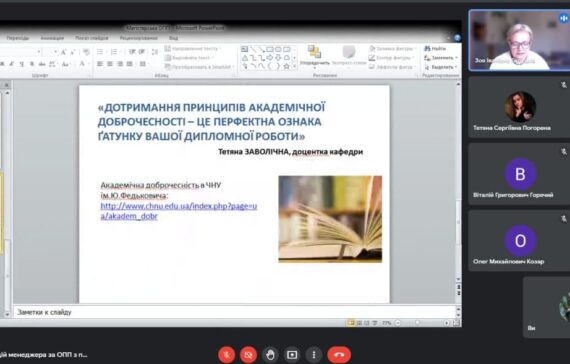Open Convert to SmartArt dropdown
The image size is (570, 364).
pyautogui.click(x=199, y=67)
